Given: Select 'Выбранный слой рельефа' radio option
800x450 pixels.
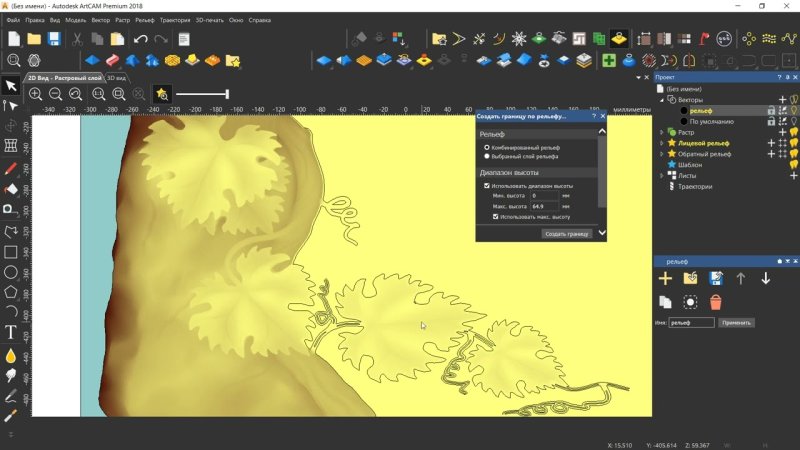Looking at the screenshot, I should [x=487, y=157].
